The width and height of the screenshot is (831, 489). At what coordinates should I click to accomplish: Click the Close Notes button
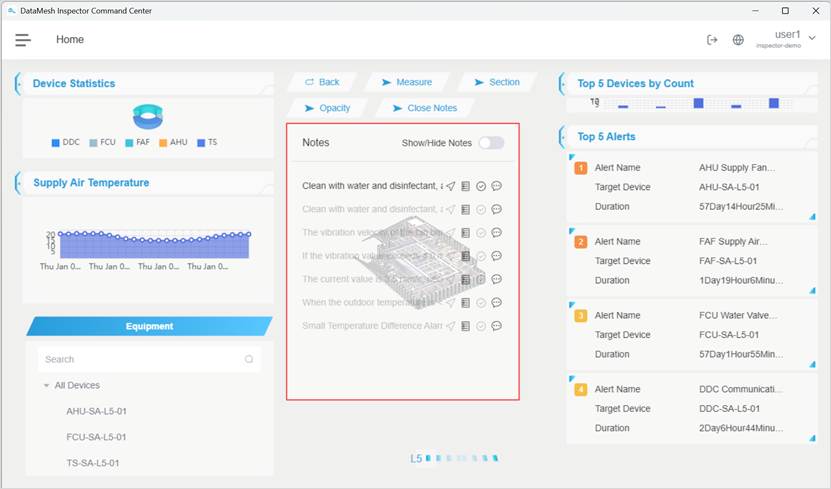424,108
